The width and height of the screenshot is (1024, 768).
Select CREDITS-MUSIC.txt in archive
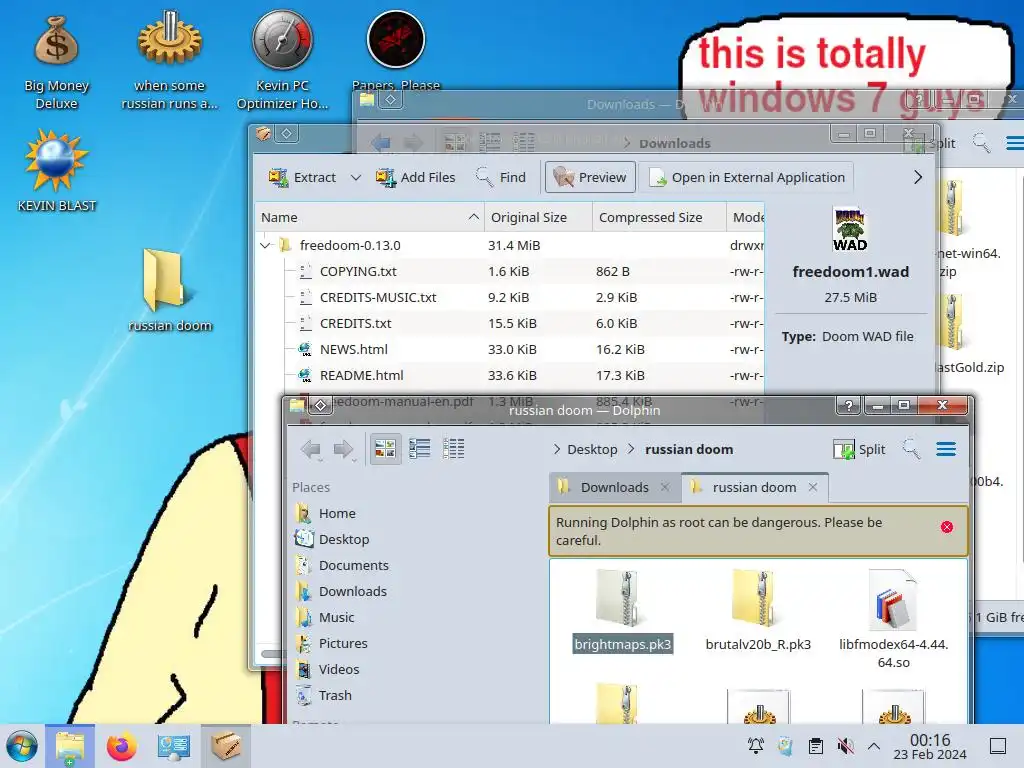click(x=377, y=297)
